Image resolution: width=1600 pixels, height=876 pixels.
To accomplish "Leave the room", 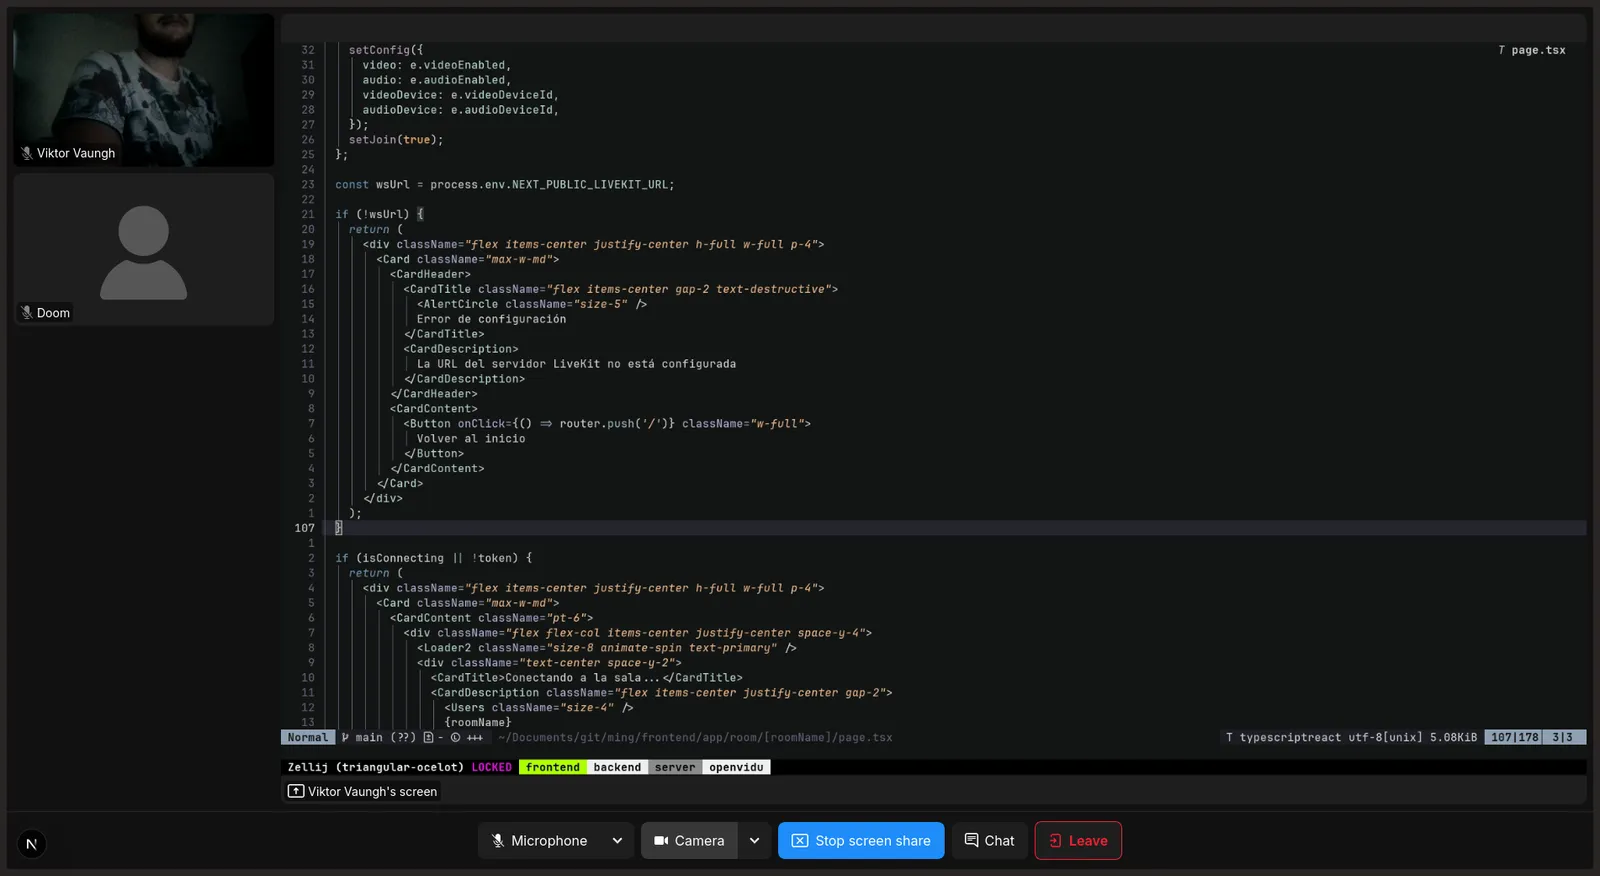I will (1078, 841).
